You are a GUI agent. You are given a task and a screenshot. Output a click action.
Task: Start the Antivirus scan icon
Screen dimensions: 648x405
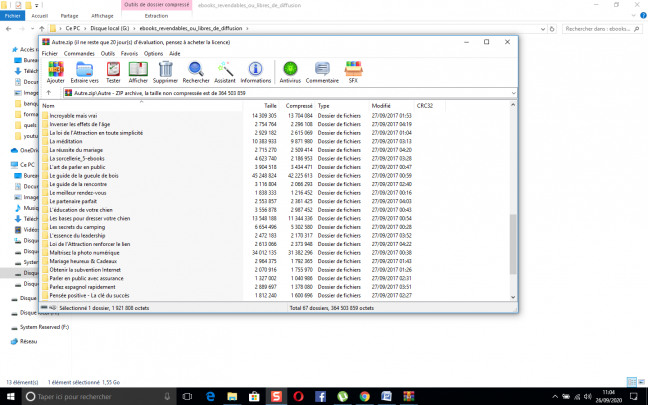pos(291,70)
